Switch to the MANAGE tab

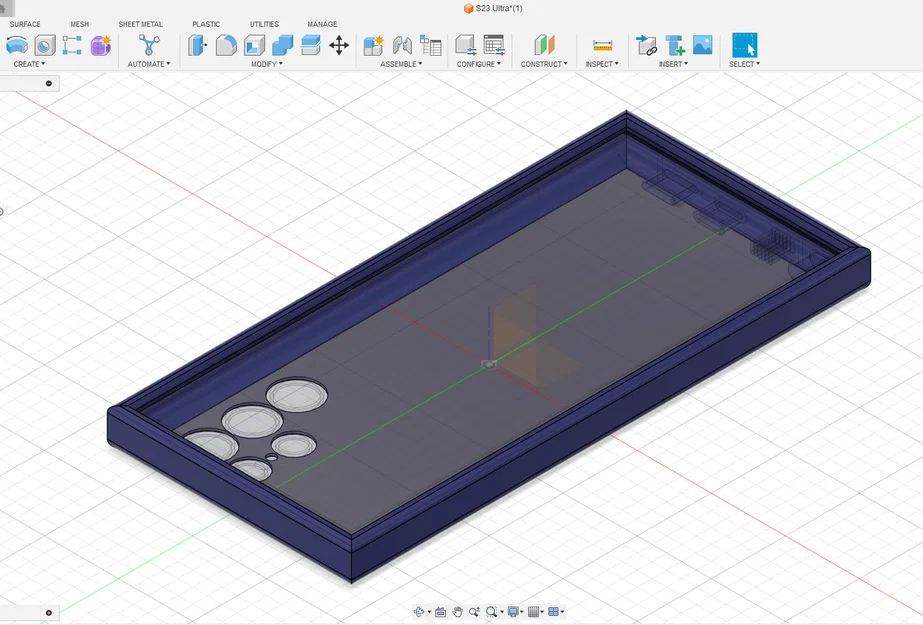[322, 24]
